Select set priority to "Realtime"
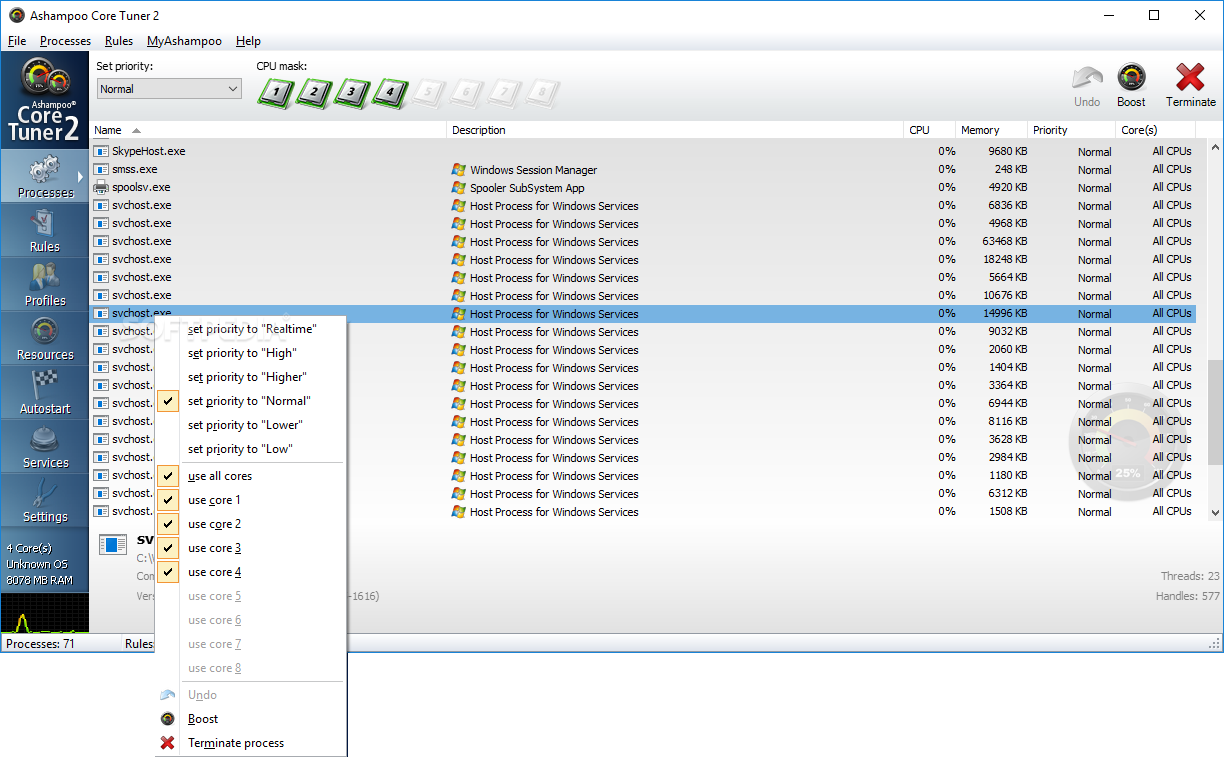 click(x=250, y=329)
